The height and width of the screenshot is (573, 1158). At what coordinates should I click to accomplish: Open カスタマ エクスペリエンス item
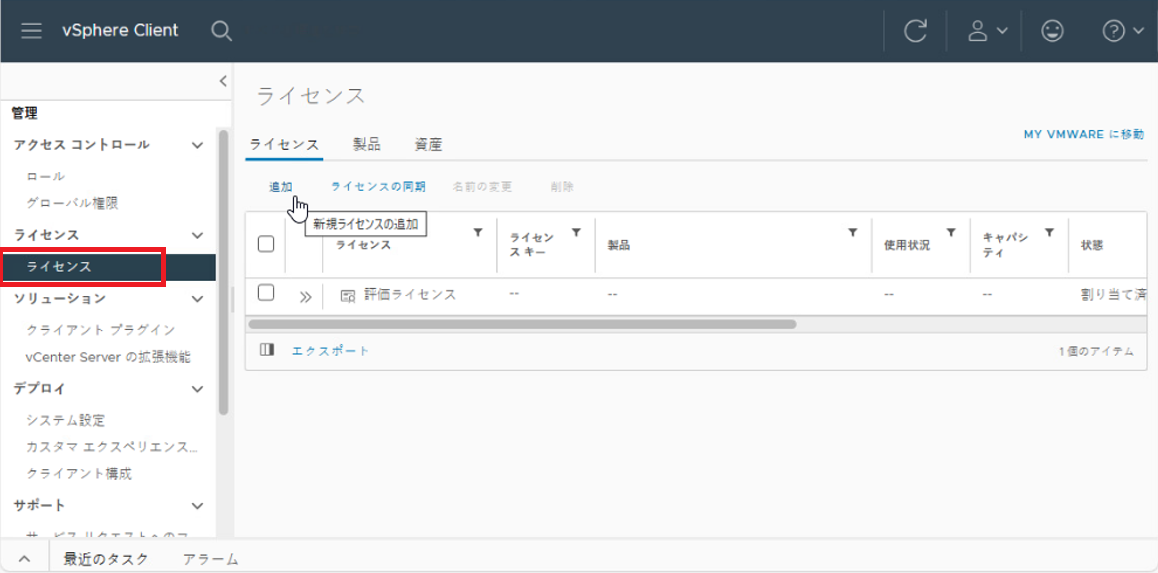click(x=112, y=447)
